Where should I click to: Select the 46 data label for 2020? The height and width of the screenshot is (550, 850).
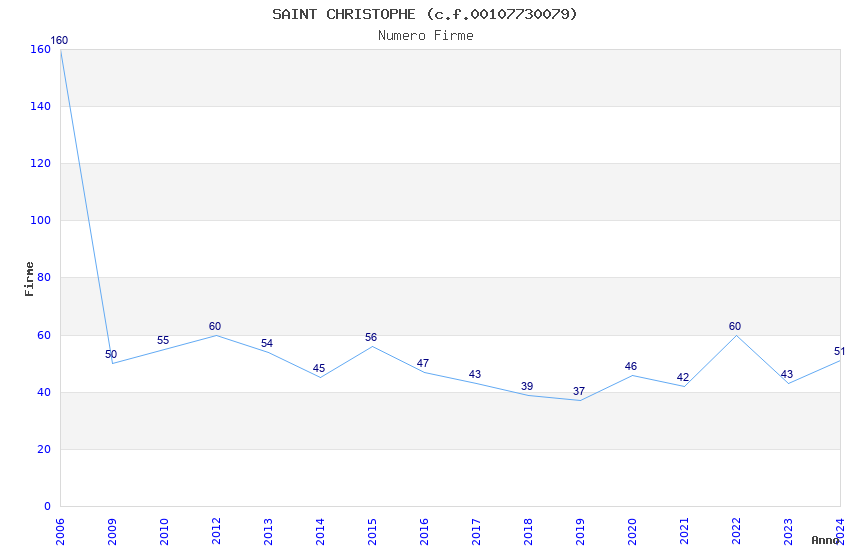(x=630, y=366)
